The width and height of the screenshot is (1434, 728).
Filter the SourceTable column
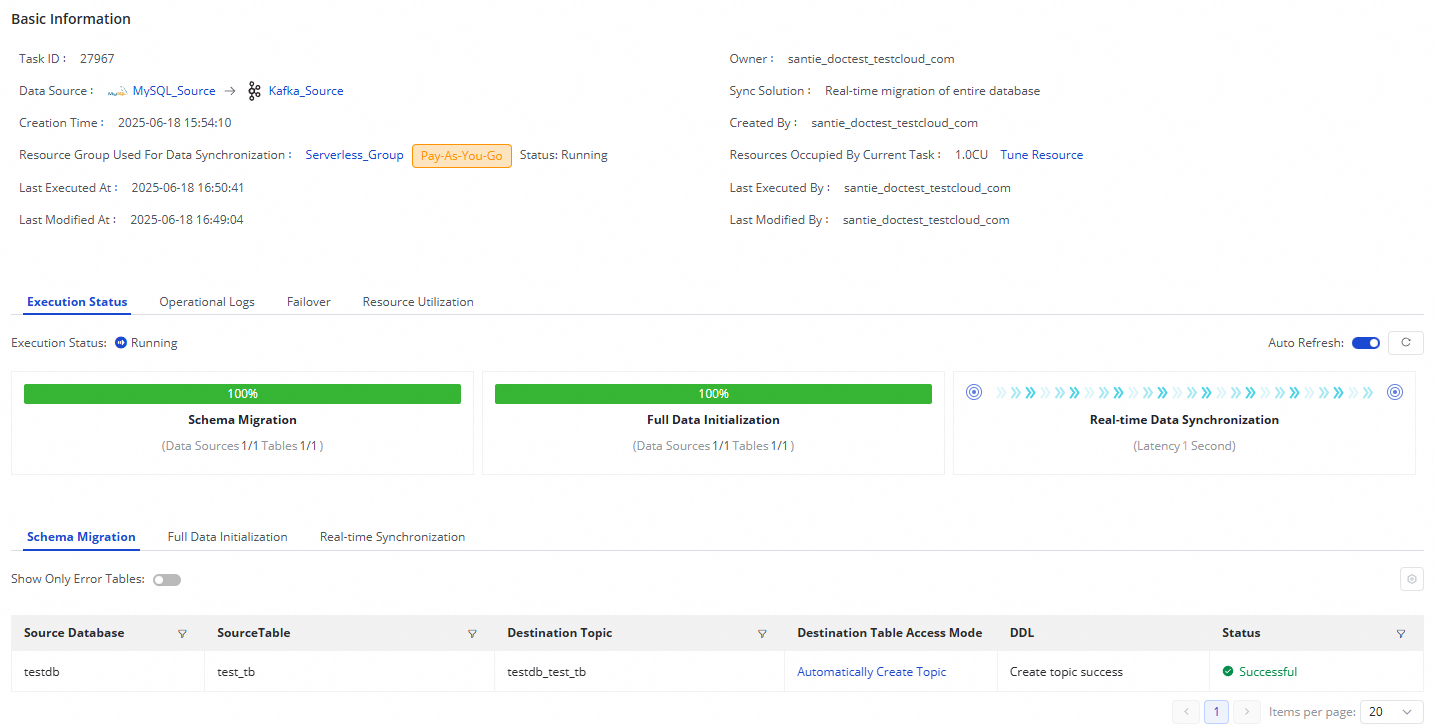pyautogui.click(x=472, y=634)
